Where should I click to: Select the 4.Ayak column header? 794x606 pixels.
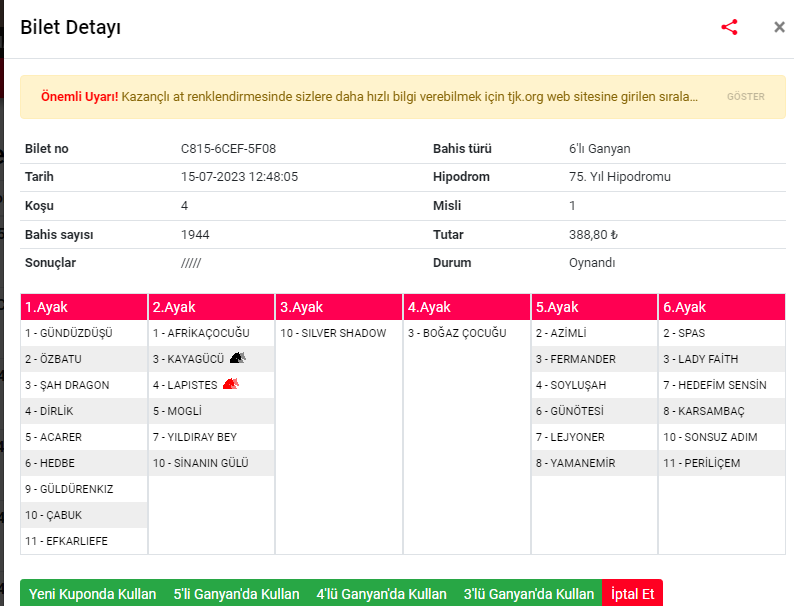(467, 307)
